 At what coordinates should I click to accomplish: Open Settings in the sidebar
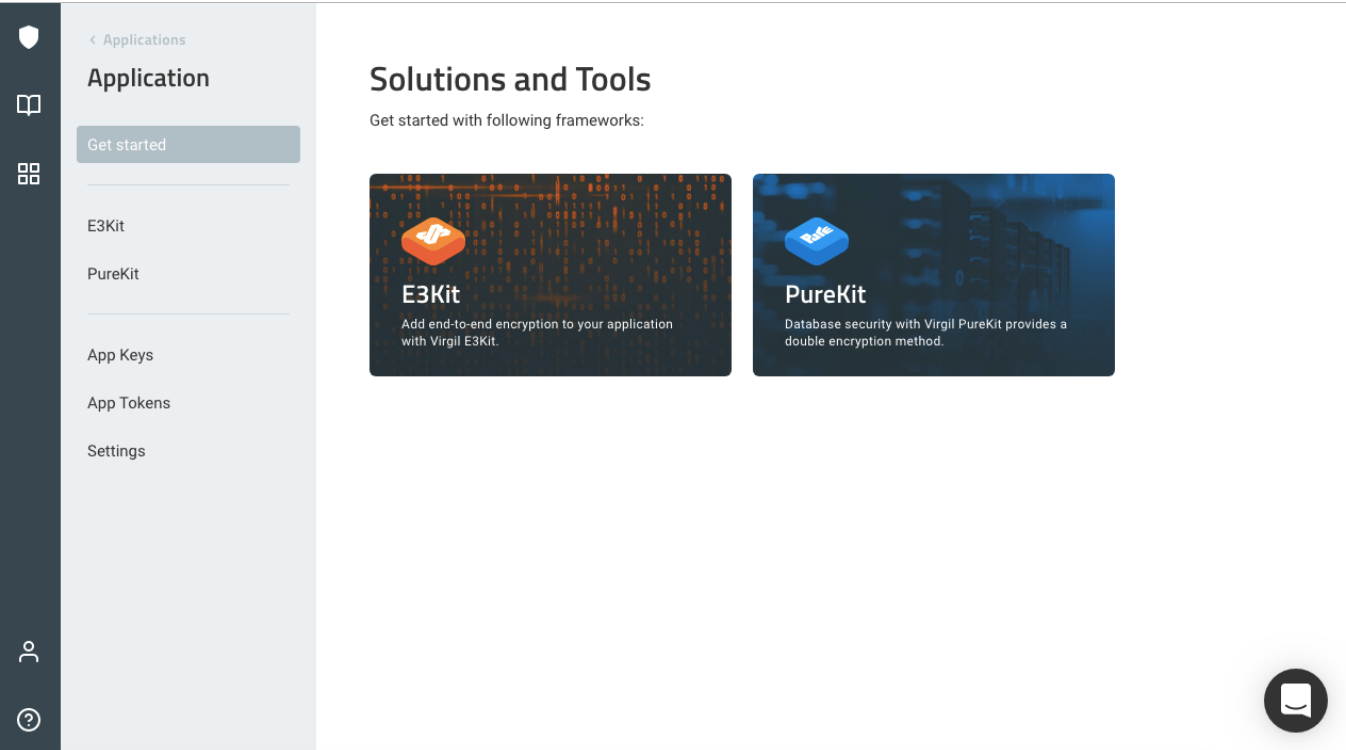point(116,451)
